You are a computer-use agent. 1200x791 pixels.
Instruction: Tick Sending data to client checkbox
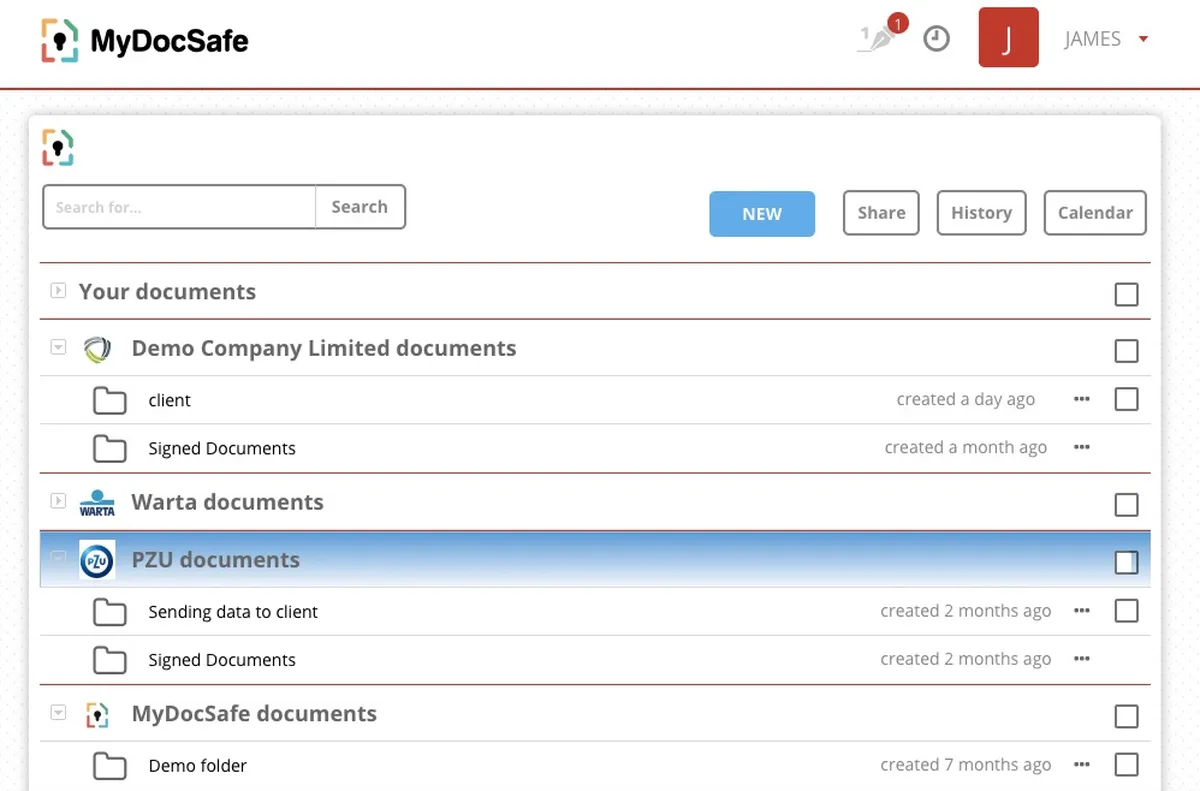coord(1126,610)
